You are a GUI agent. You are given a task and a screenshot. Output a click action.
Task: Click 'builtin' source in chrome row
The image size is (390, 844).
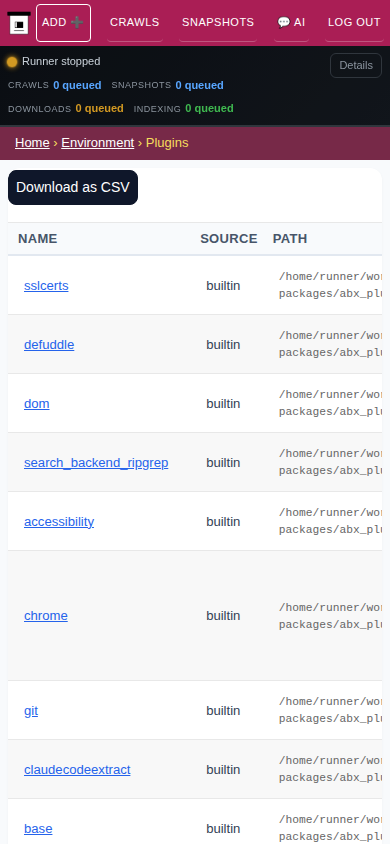pos(223,616)
